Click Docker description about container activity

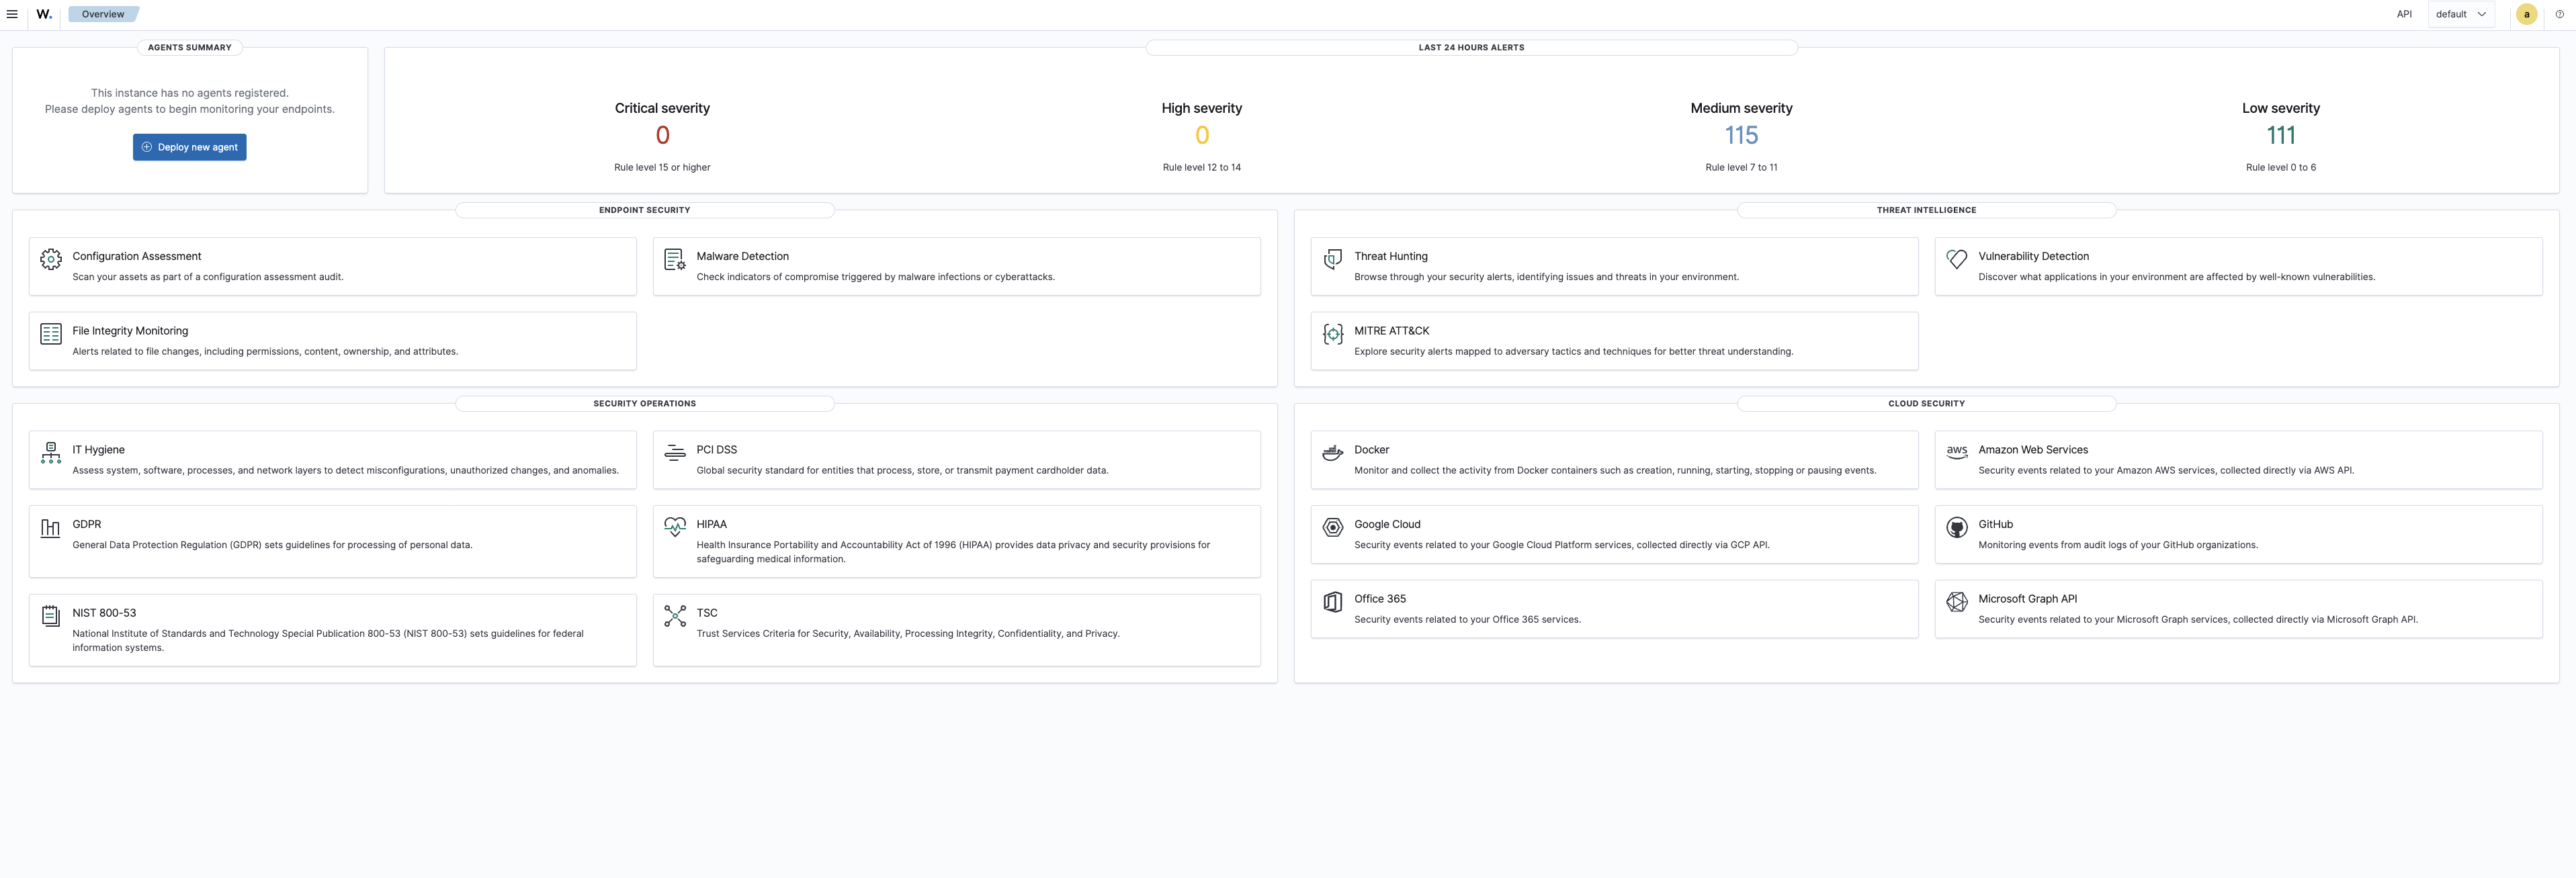point(1615,471)
